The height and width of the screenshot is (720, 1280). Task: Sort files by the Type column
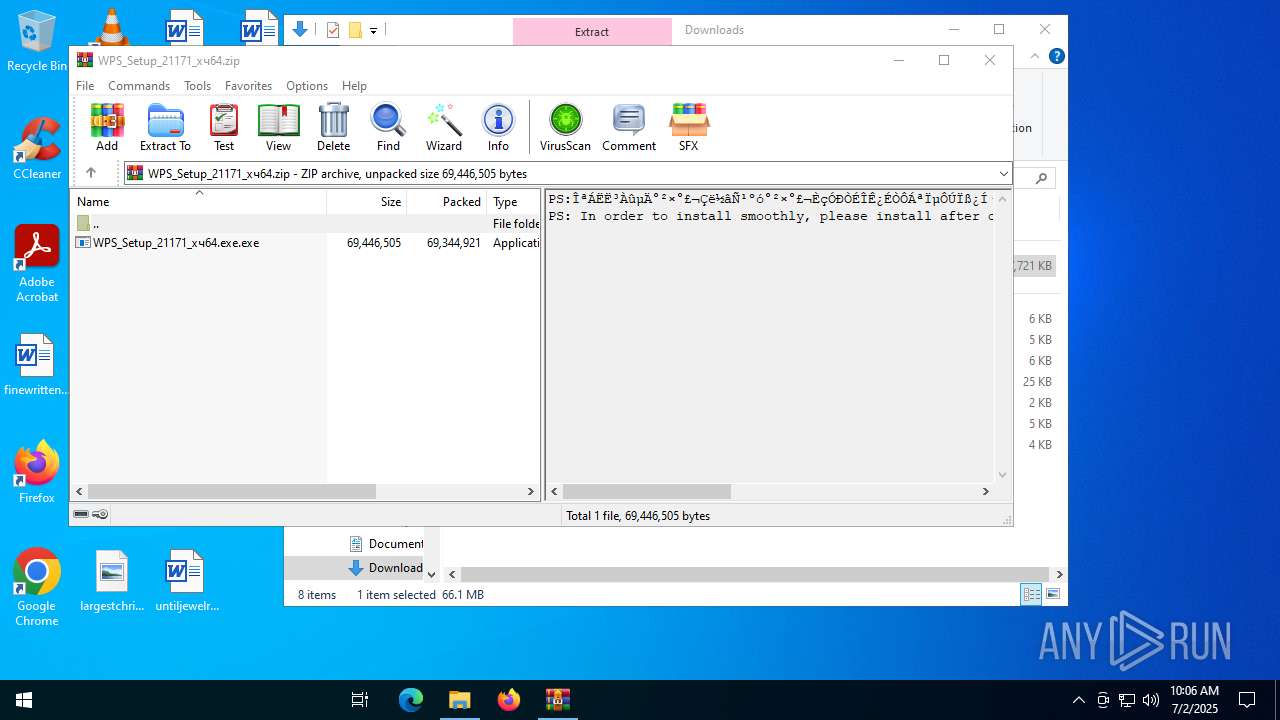[513, 201]
